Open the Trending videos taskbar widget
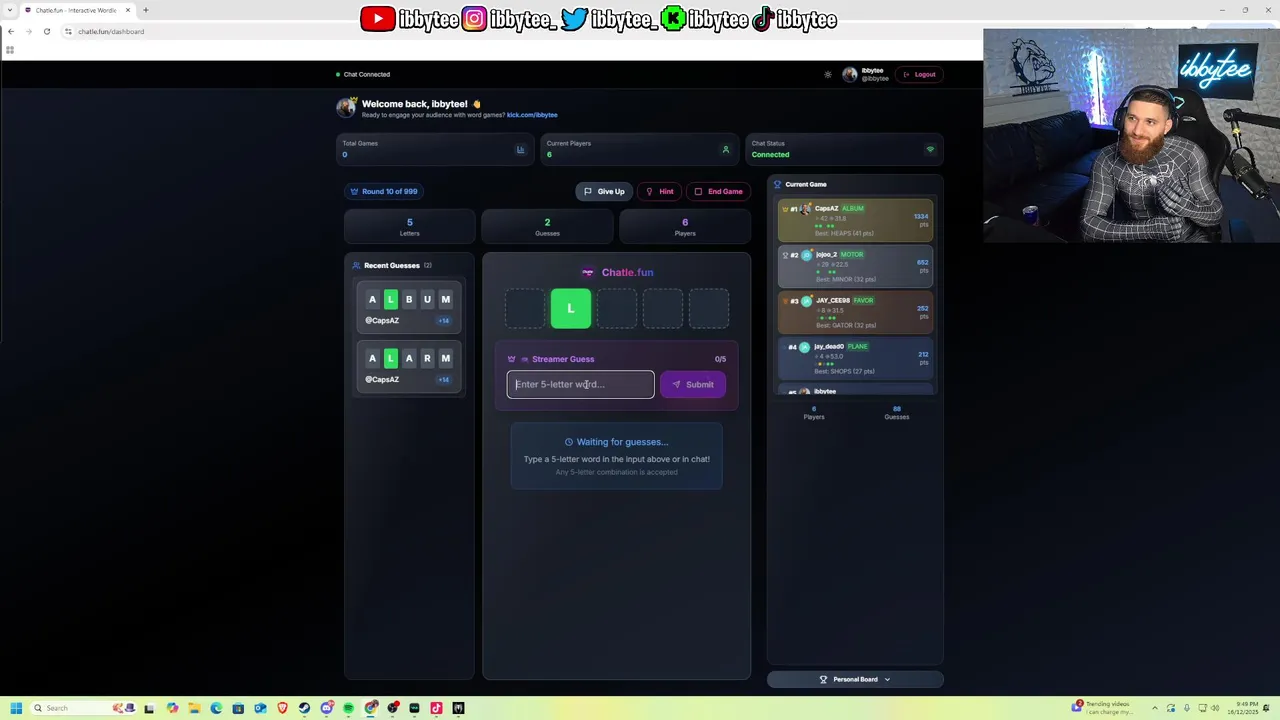Viewport: 1280px width, 720px height. pos(1103,708)
